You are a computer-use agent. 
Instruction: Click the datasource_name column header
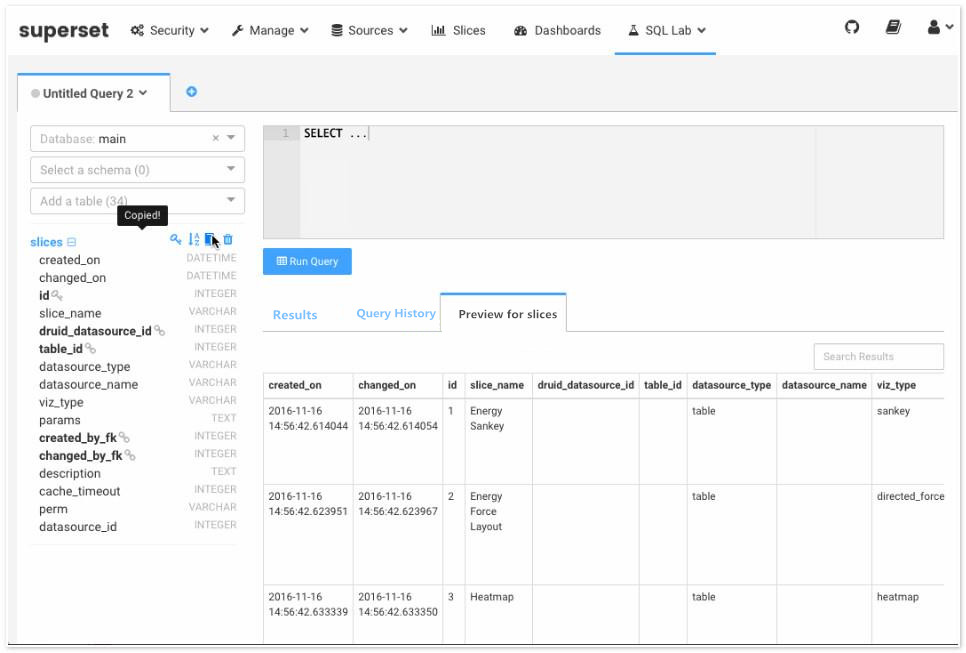pos(824,385)
